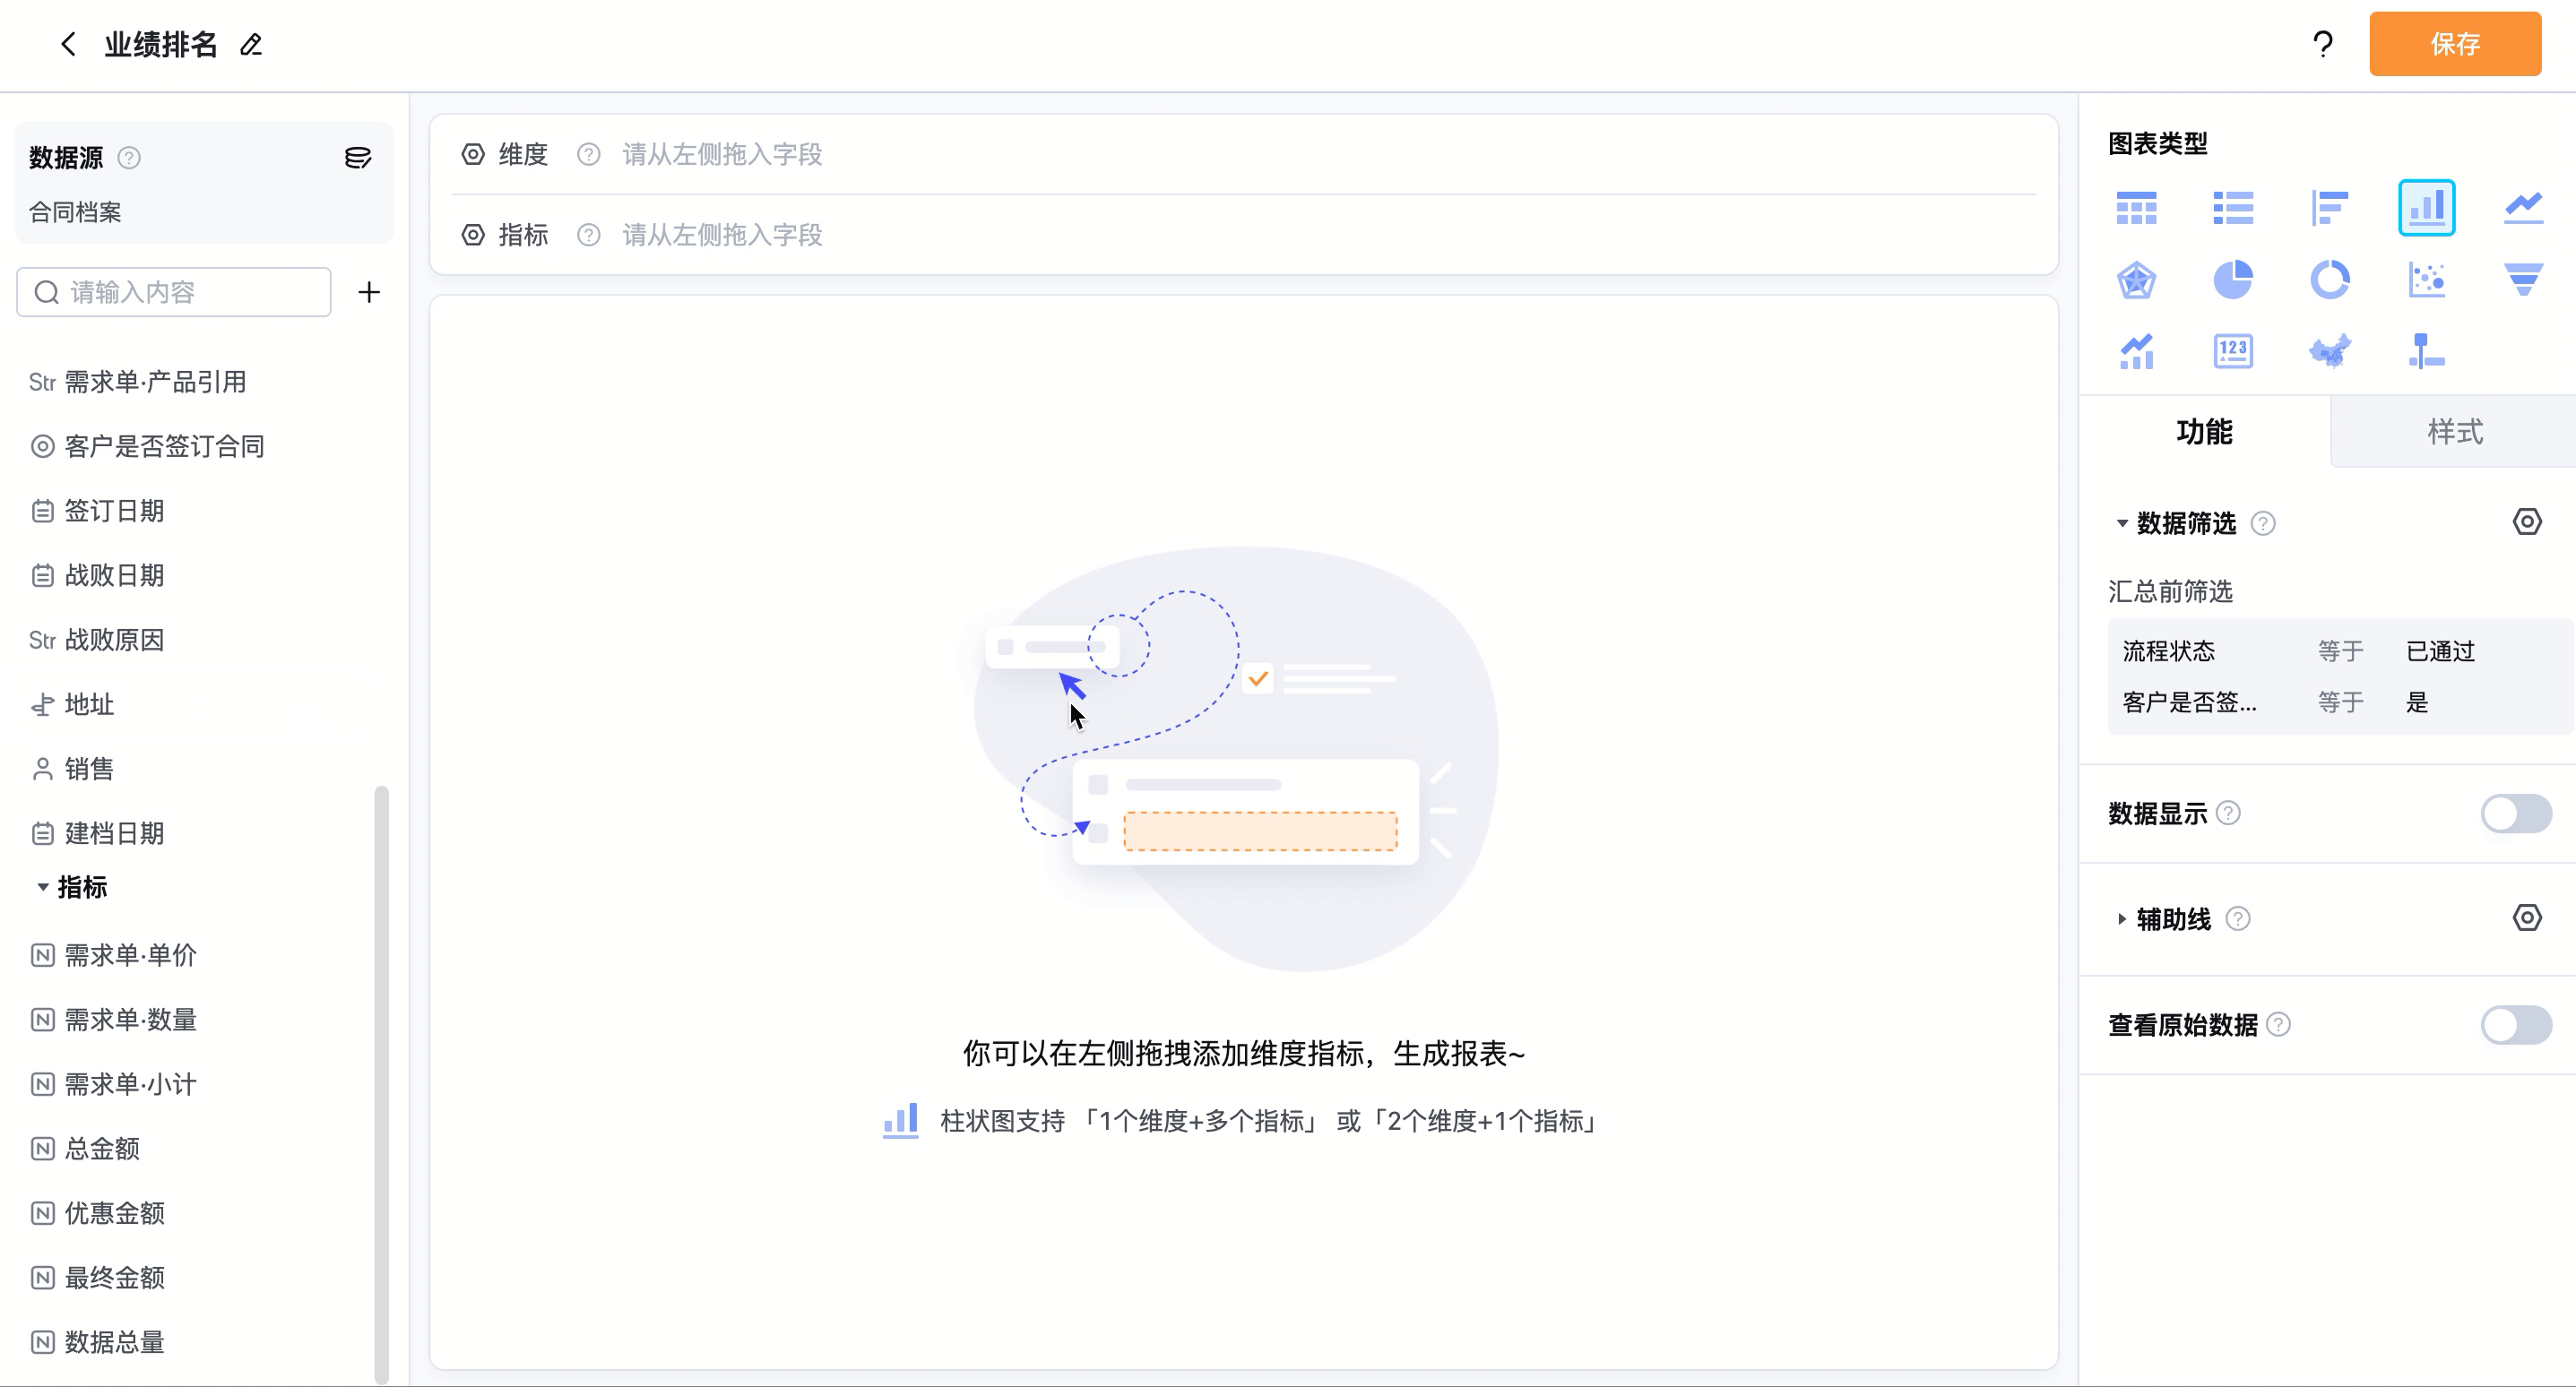This screenshot has width=2576, height=1387.
Task: Select the donut chart type icon
Action: [x=2330, y=280]
